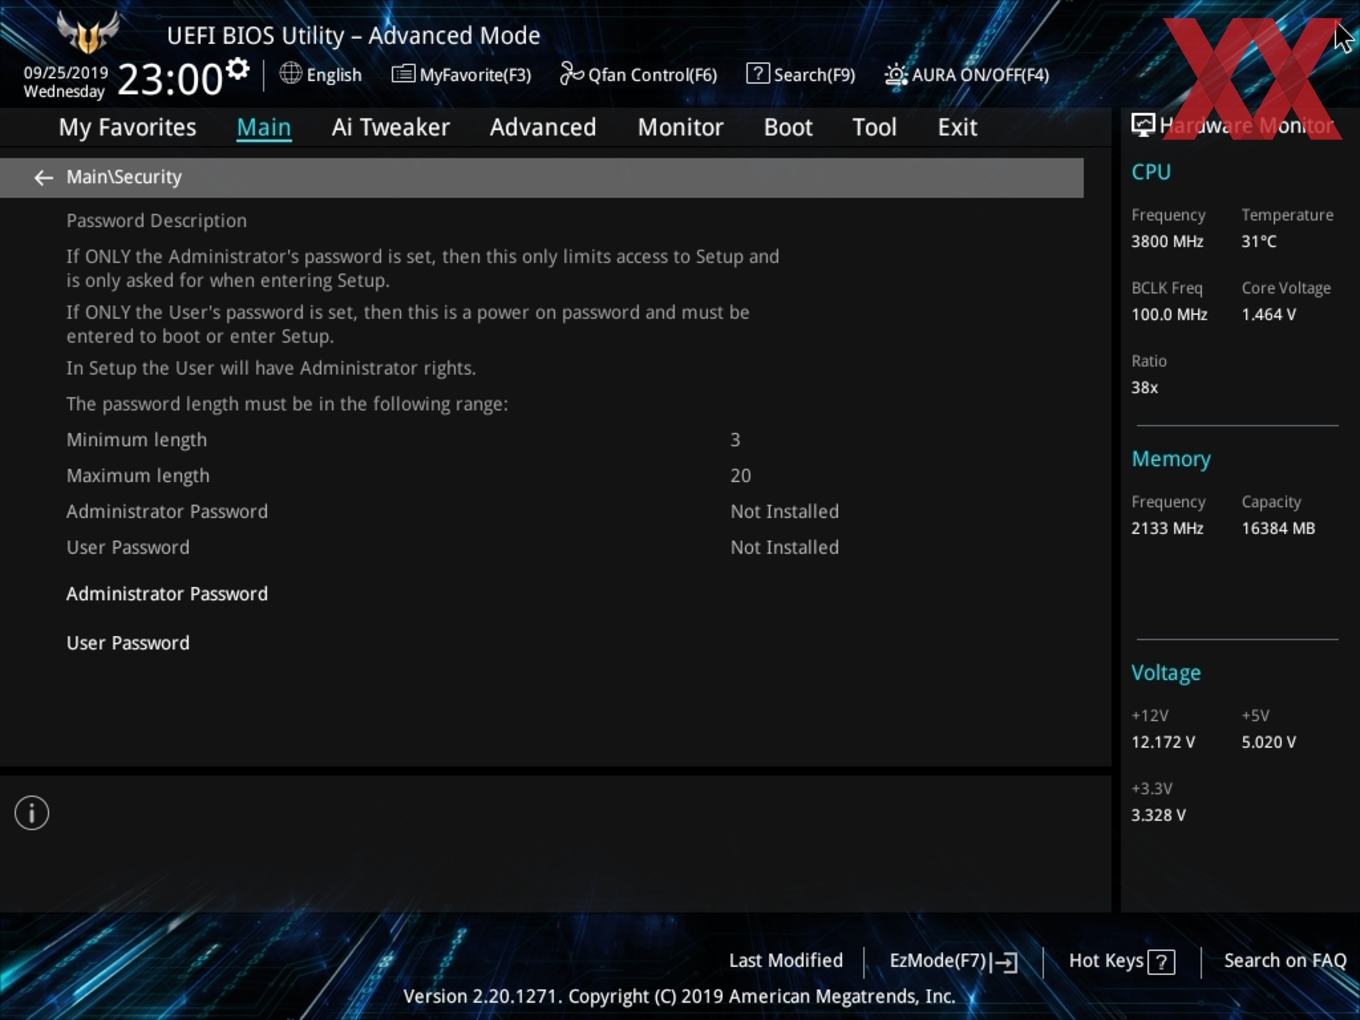
Task: Click User Password 'Not Installed' status
Action: (785, 548)
